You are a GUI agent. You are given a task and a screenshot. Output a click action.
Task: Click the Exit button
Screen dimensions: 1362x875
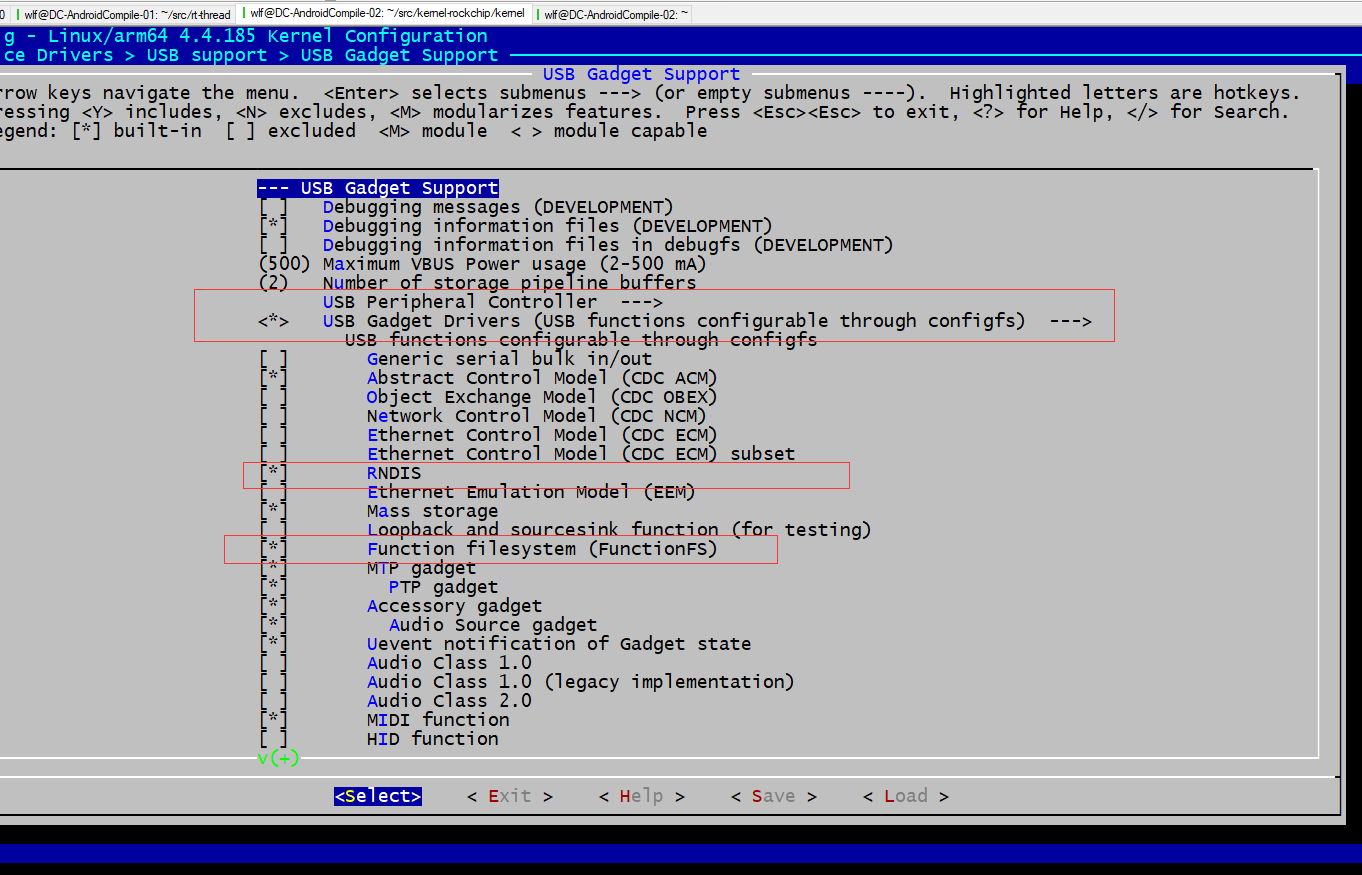[510, 796]
